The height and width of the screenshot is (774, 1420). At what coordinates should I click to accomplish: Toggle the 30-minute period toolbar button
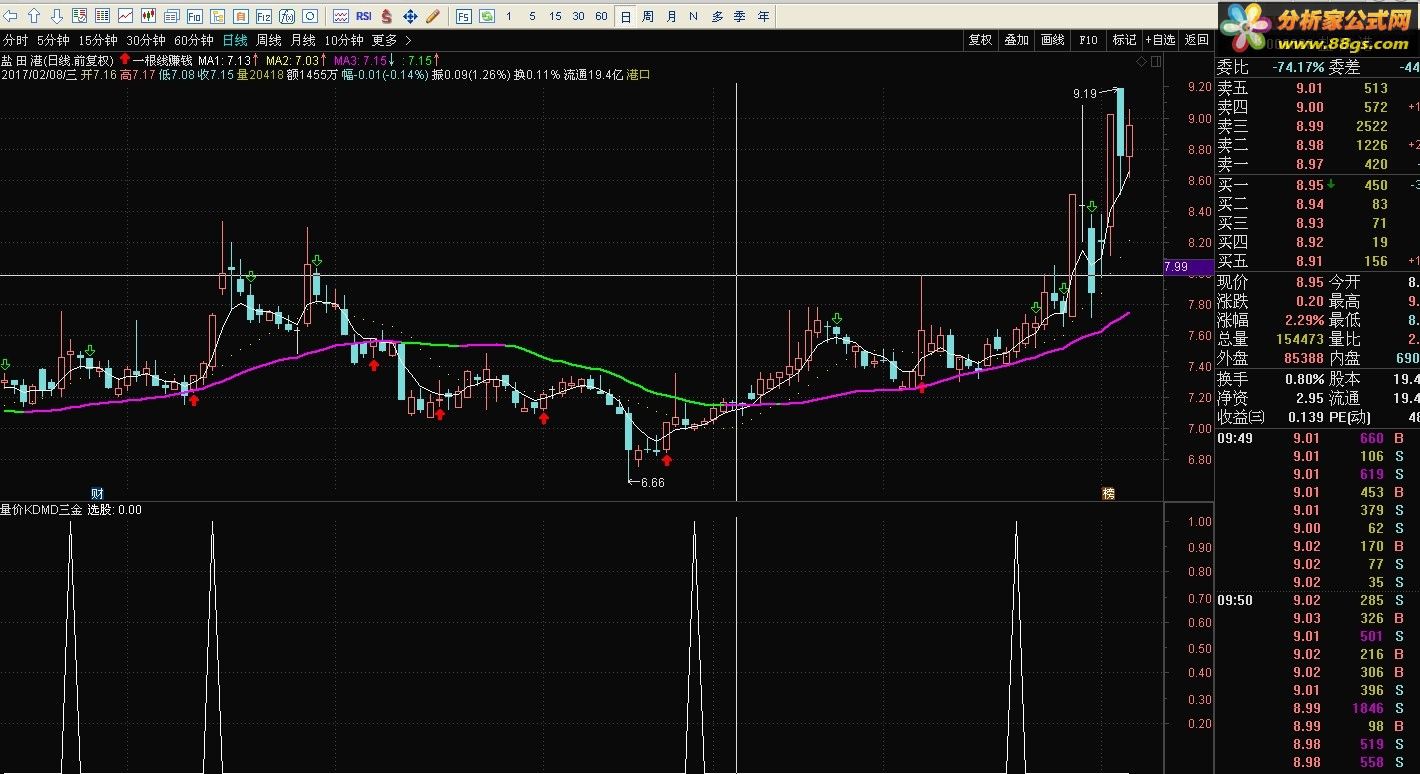(x=578, y=16)
